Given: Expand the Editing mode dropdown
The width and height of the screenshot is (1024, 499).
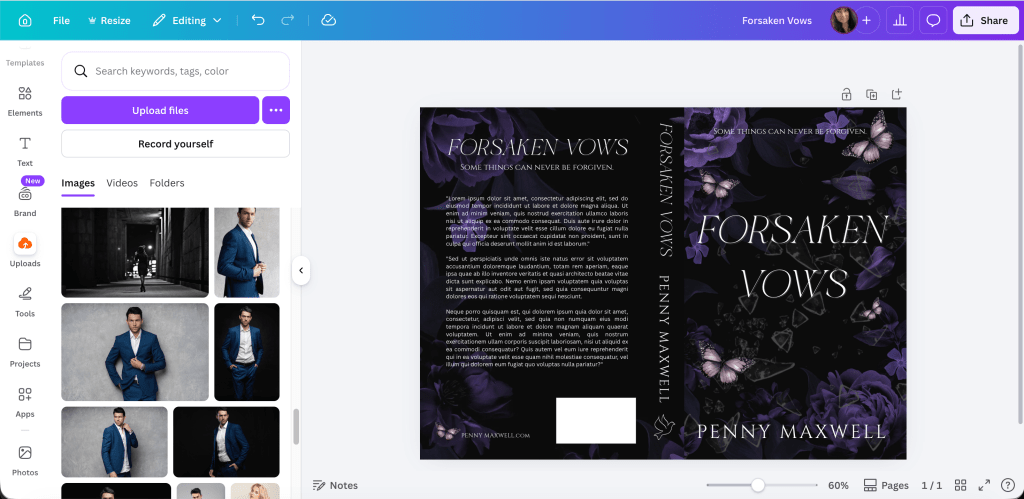Looking at the screenshot, I should 187,20.
